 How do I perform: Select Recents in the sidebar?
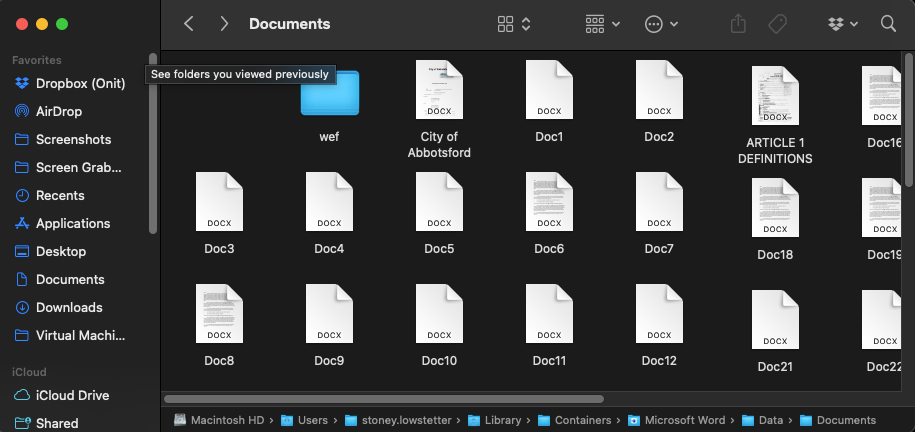click(50, 196)
